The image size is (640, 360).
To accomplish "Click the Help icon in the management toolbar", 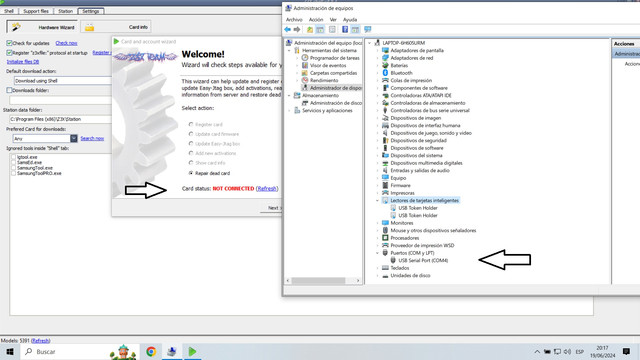I will click(345, 29).
